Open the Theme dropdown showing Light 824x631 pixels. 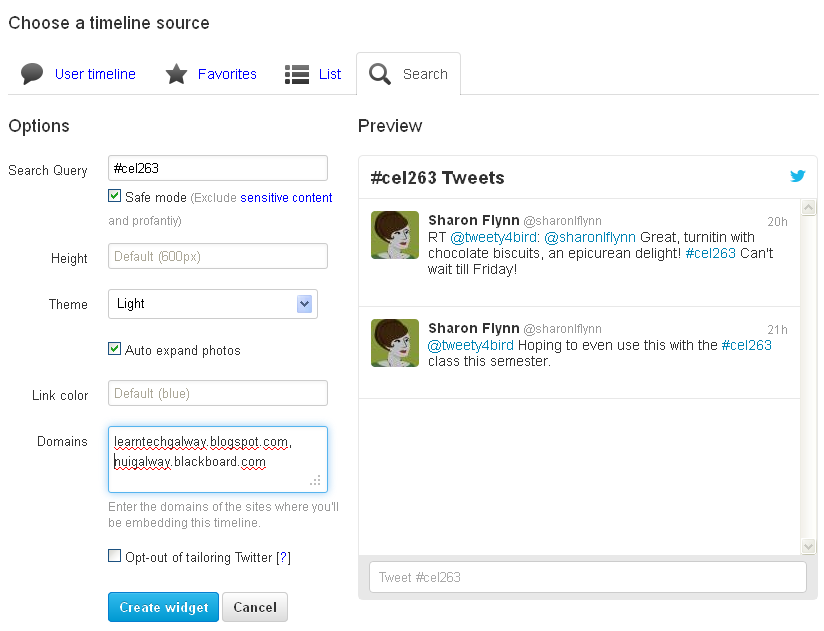click(x=213, y=304)
